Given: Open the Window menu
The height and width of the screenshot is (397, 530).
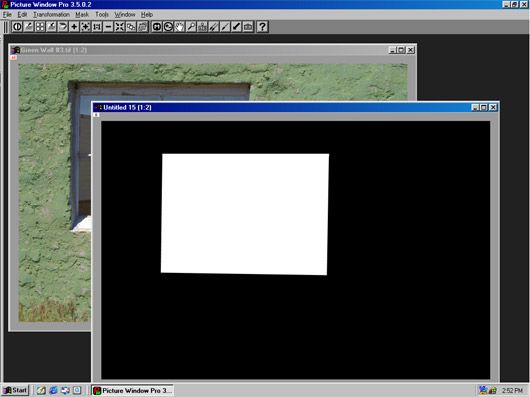Looking at the screenshot, I should [125, 15].
